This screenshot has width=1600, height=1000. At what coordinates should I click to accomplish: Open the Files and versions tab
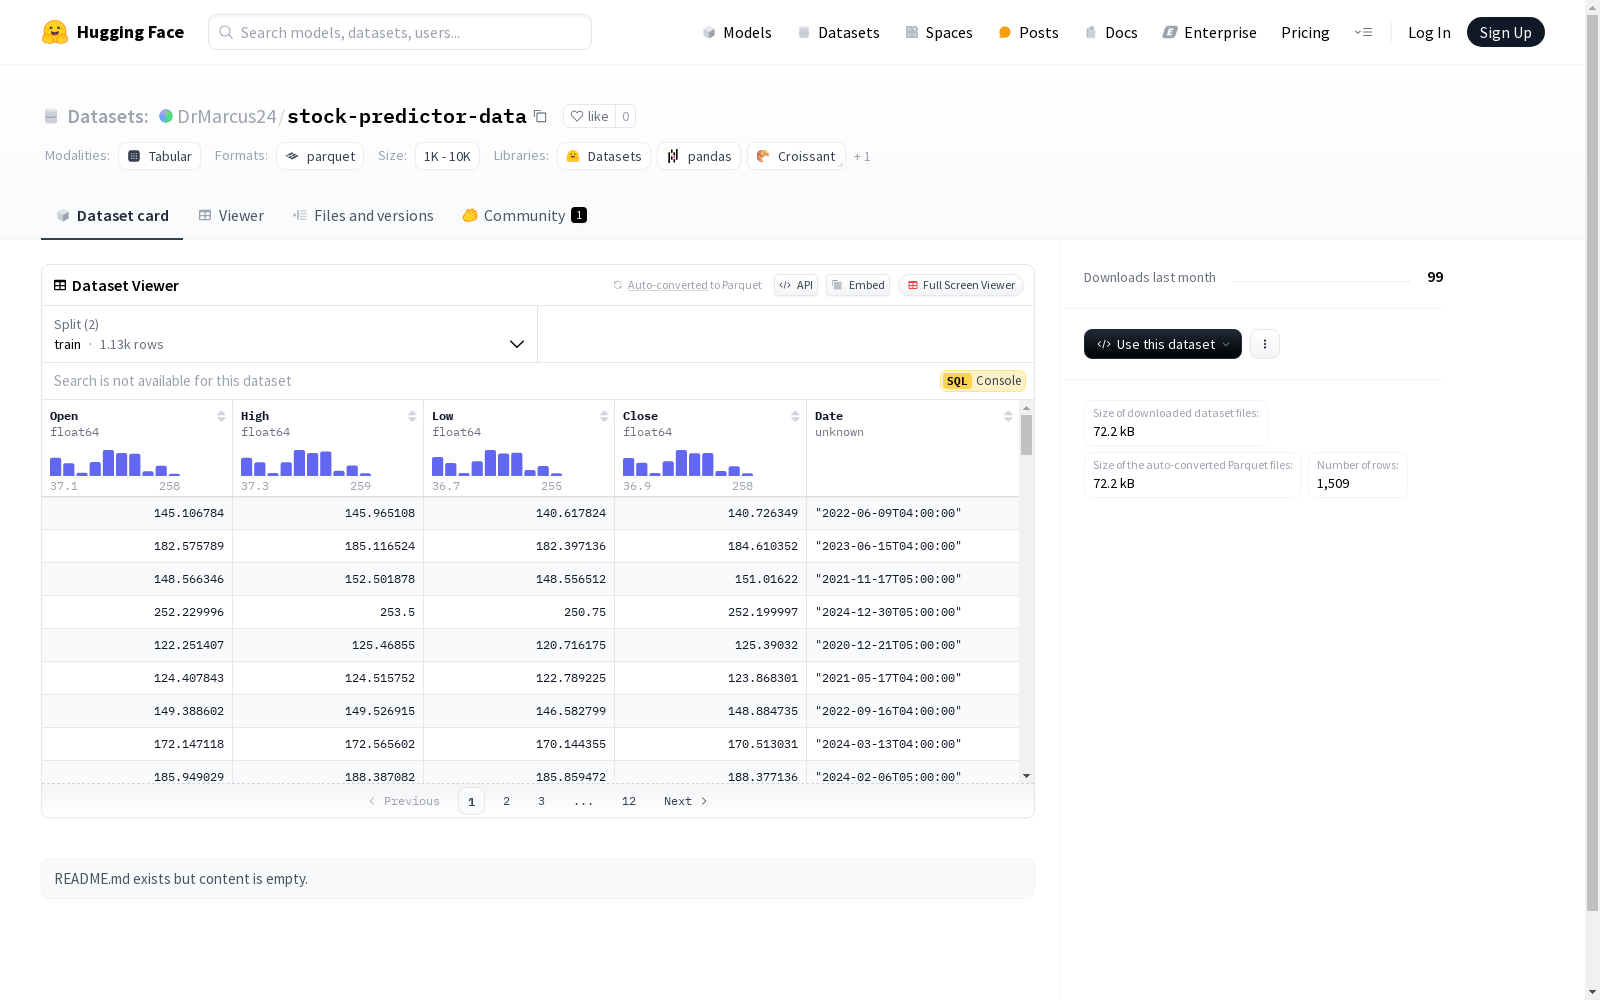pyautogui.click(x=363, y=215)
